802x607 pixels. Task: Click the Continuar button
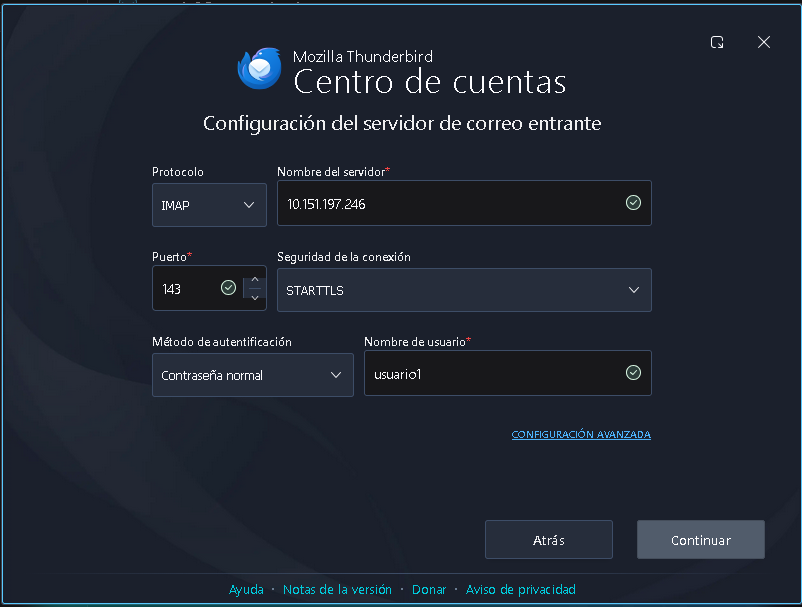pyautogui.click(x=701, y=539)
